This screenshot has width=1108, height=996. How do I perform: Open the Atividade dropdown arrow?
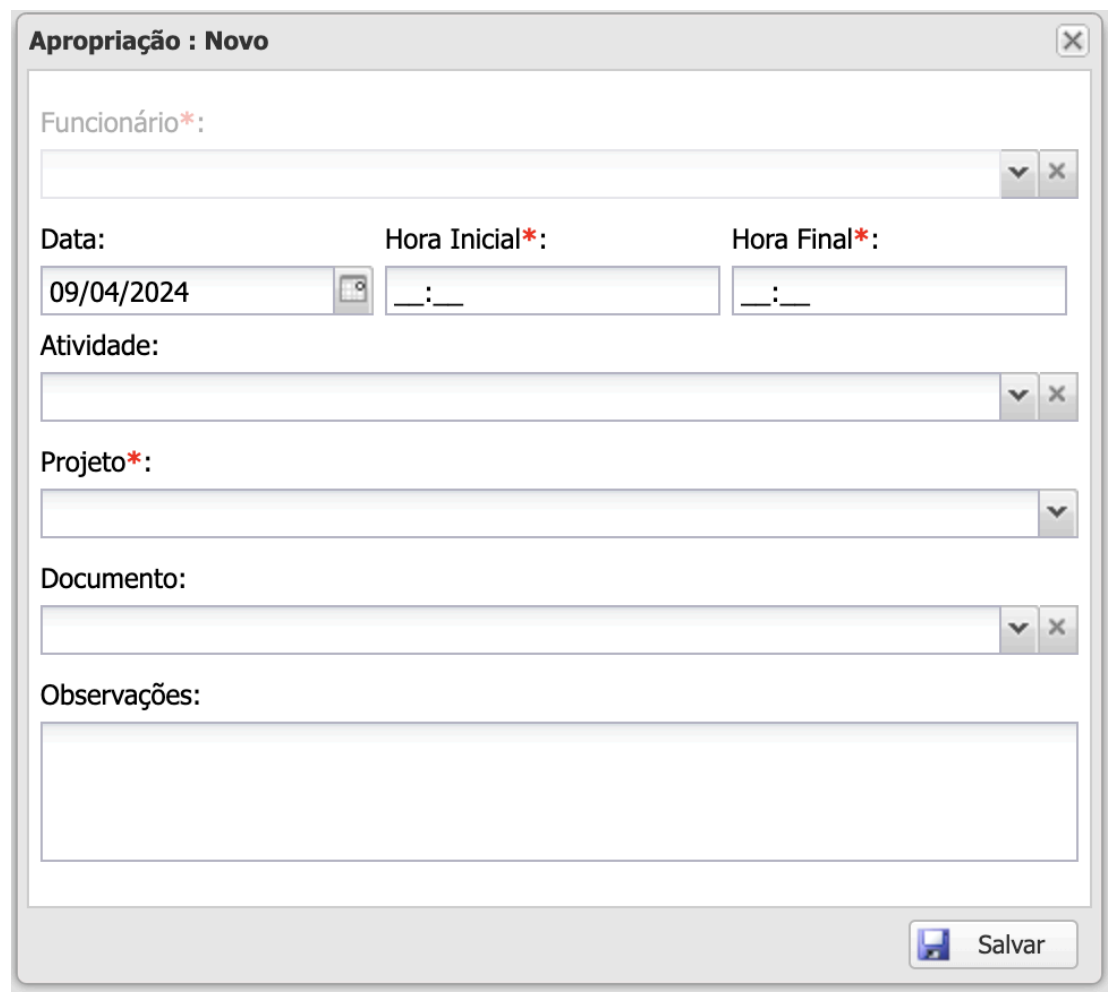click(1019, 397)
